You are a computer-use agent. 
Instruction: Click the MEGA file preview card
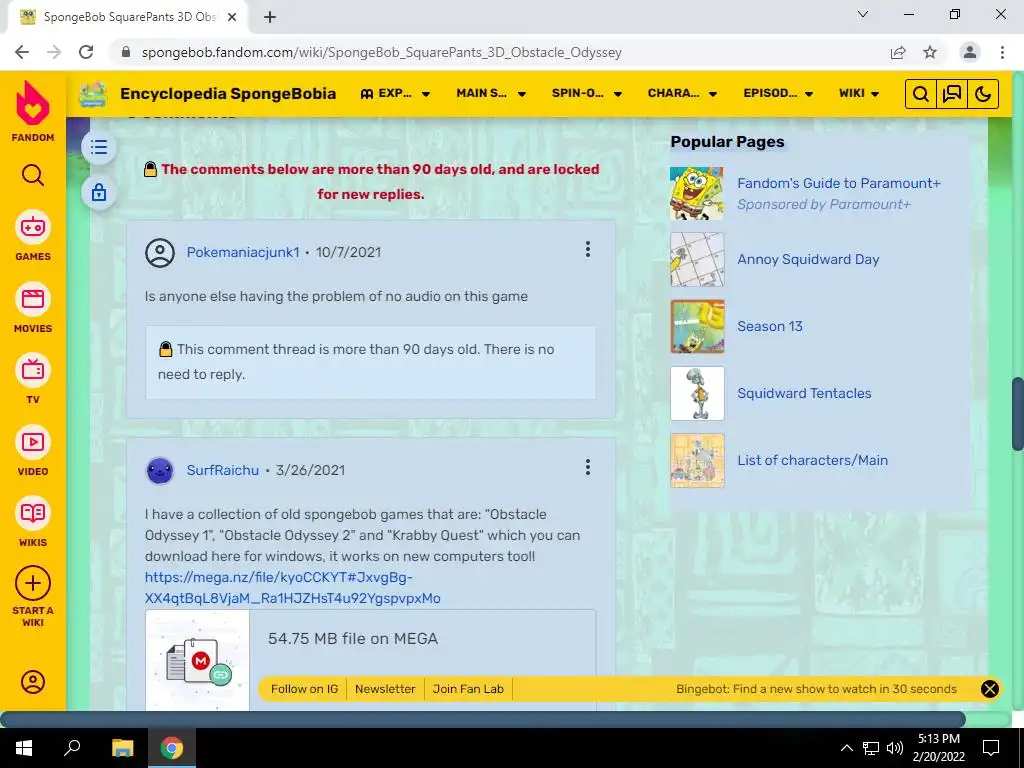pyautogui.click(x=370, y=660)
